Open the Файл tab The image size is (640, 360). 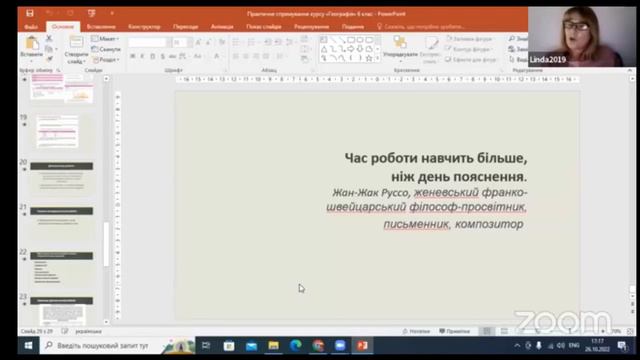[31, 27]
